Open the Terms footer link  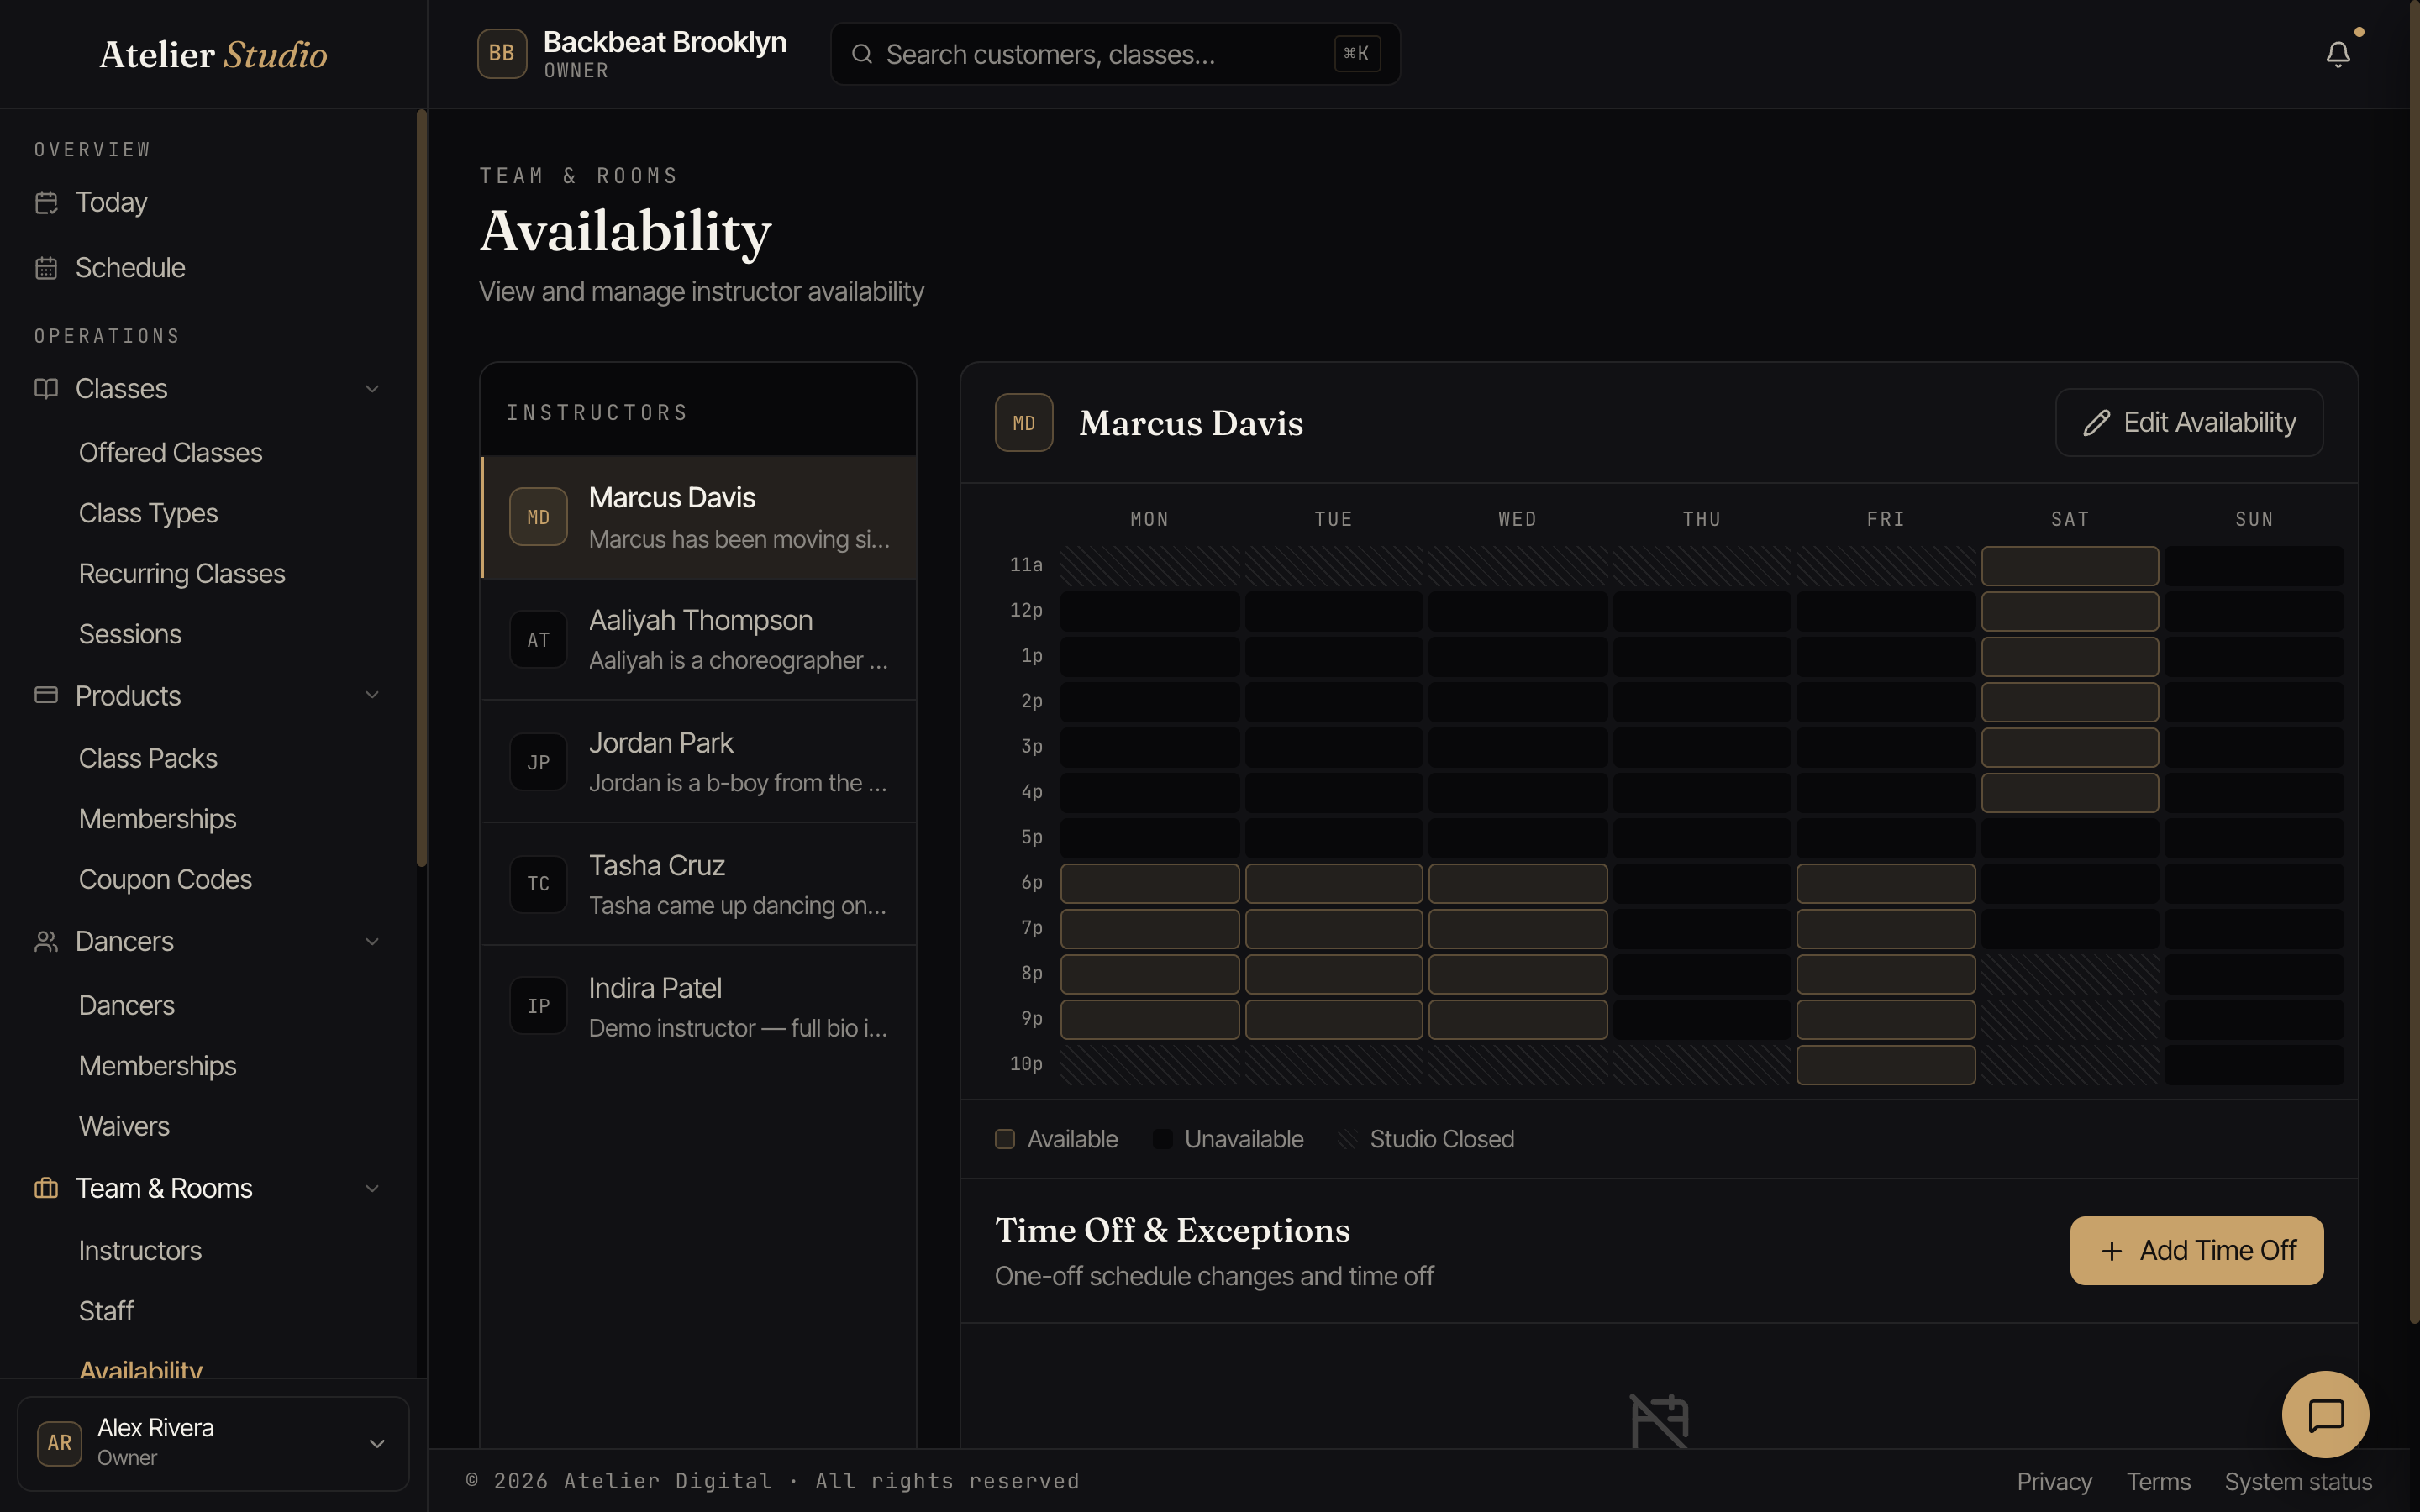coord(2158,1482)
